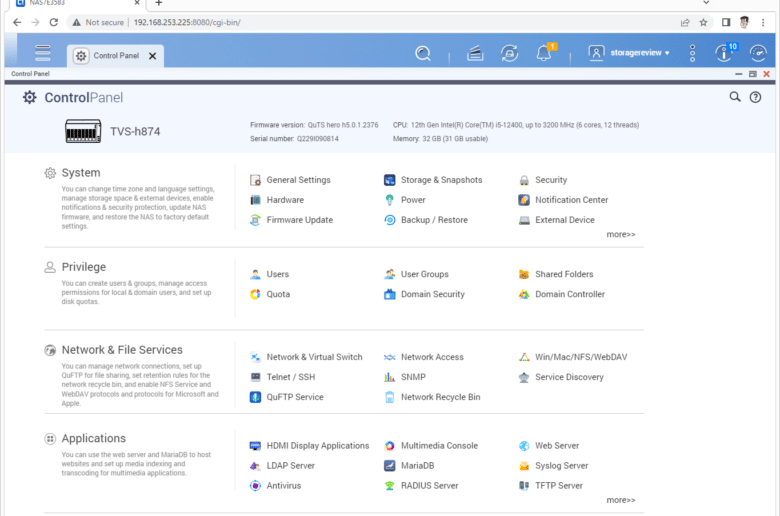Open Power settings
Image resolution: width=780 pixels, height=516 pixels.
pyautogui.click(x=405, y=200)
